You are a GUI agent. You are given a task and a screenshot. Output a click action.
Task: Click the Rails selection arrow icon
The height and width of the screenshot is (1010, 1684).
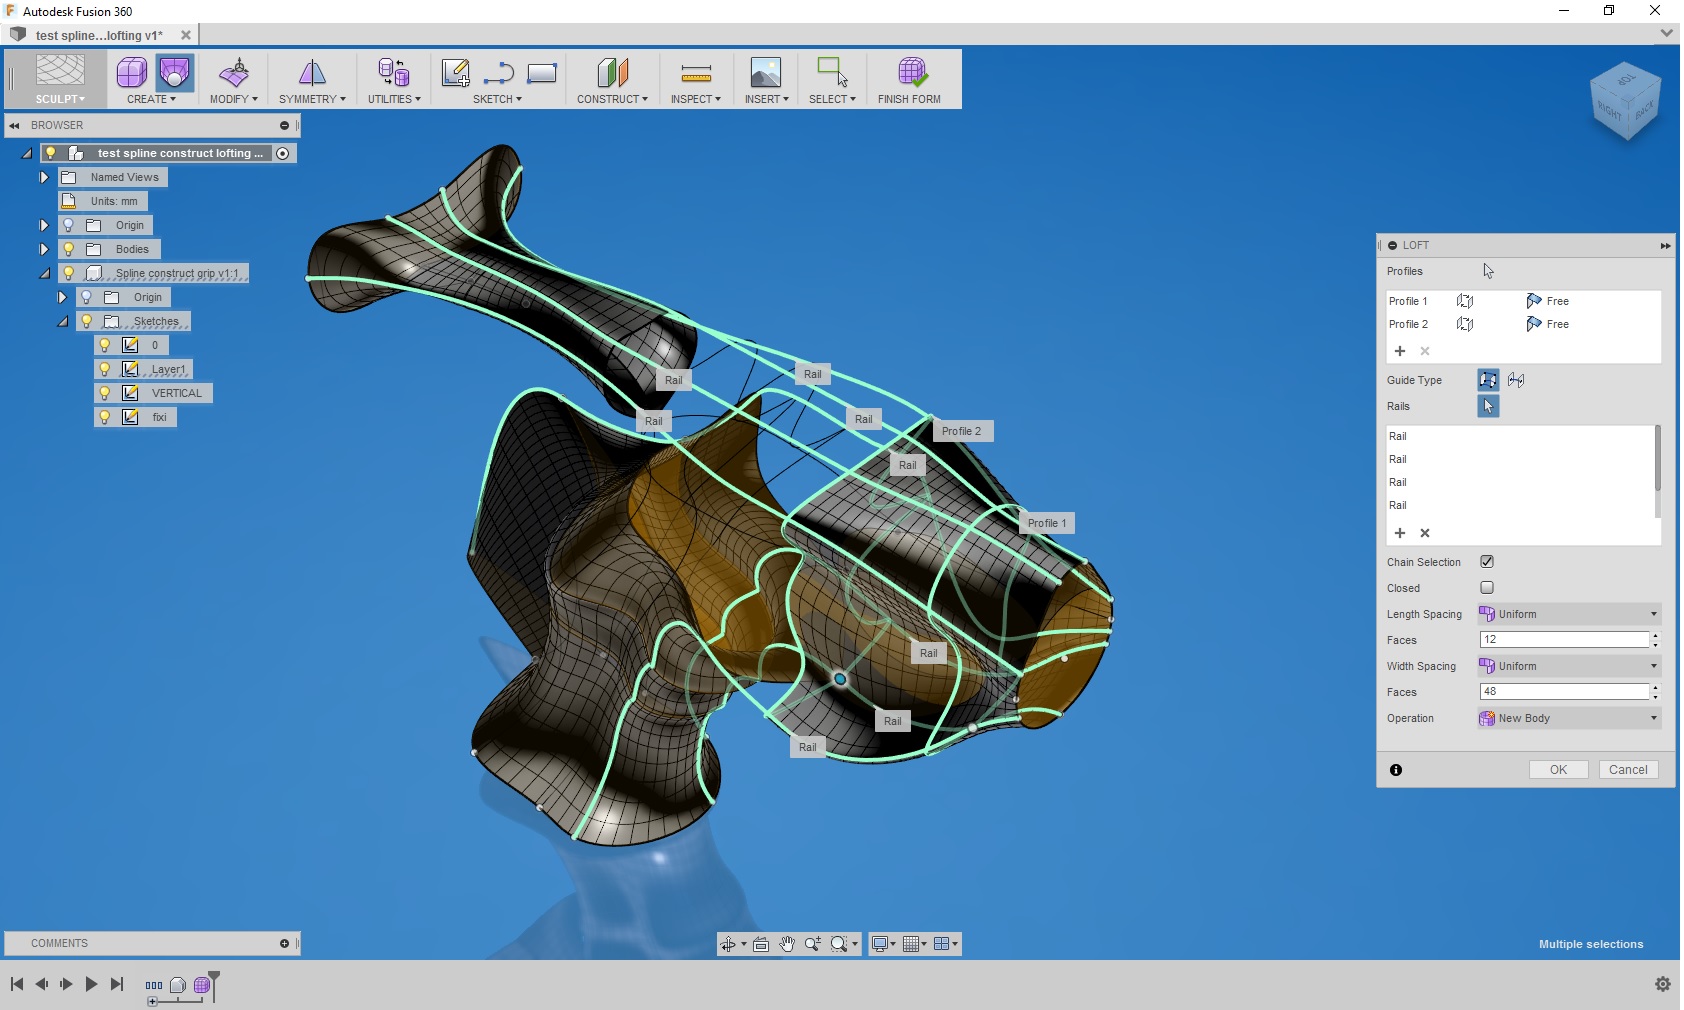point(1488,406)
